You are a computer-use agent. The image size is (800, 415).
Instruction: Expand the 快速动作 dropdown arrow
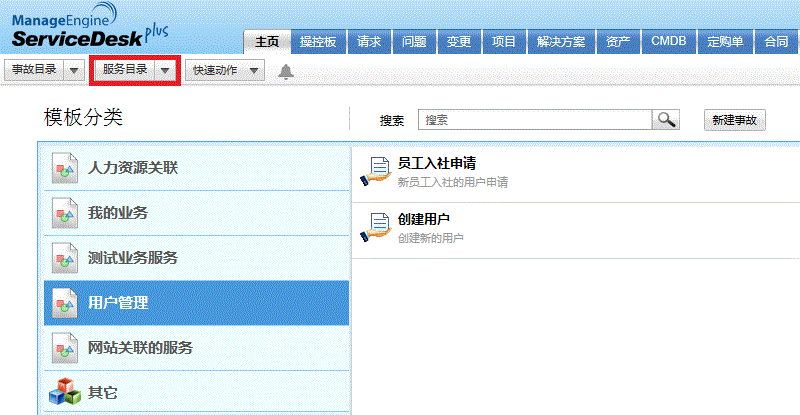click(254, 70)
